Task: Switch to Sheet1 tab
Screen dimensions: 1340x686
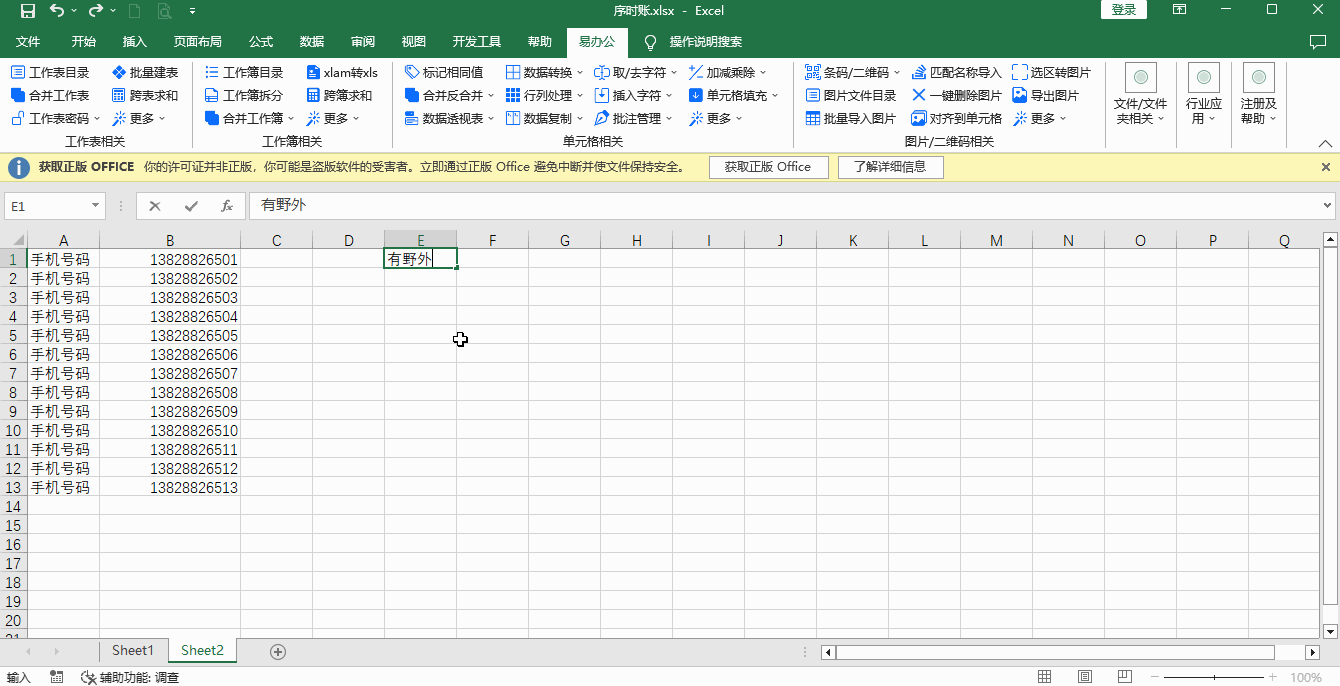Action: click(x=133, y=650)
